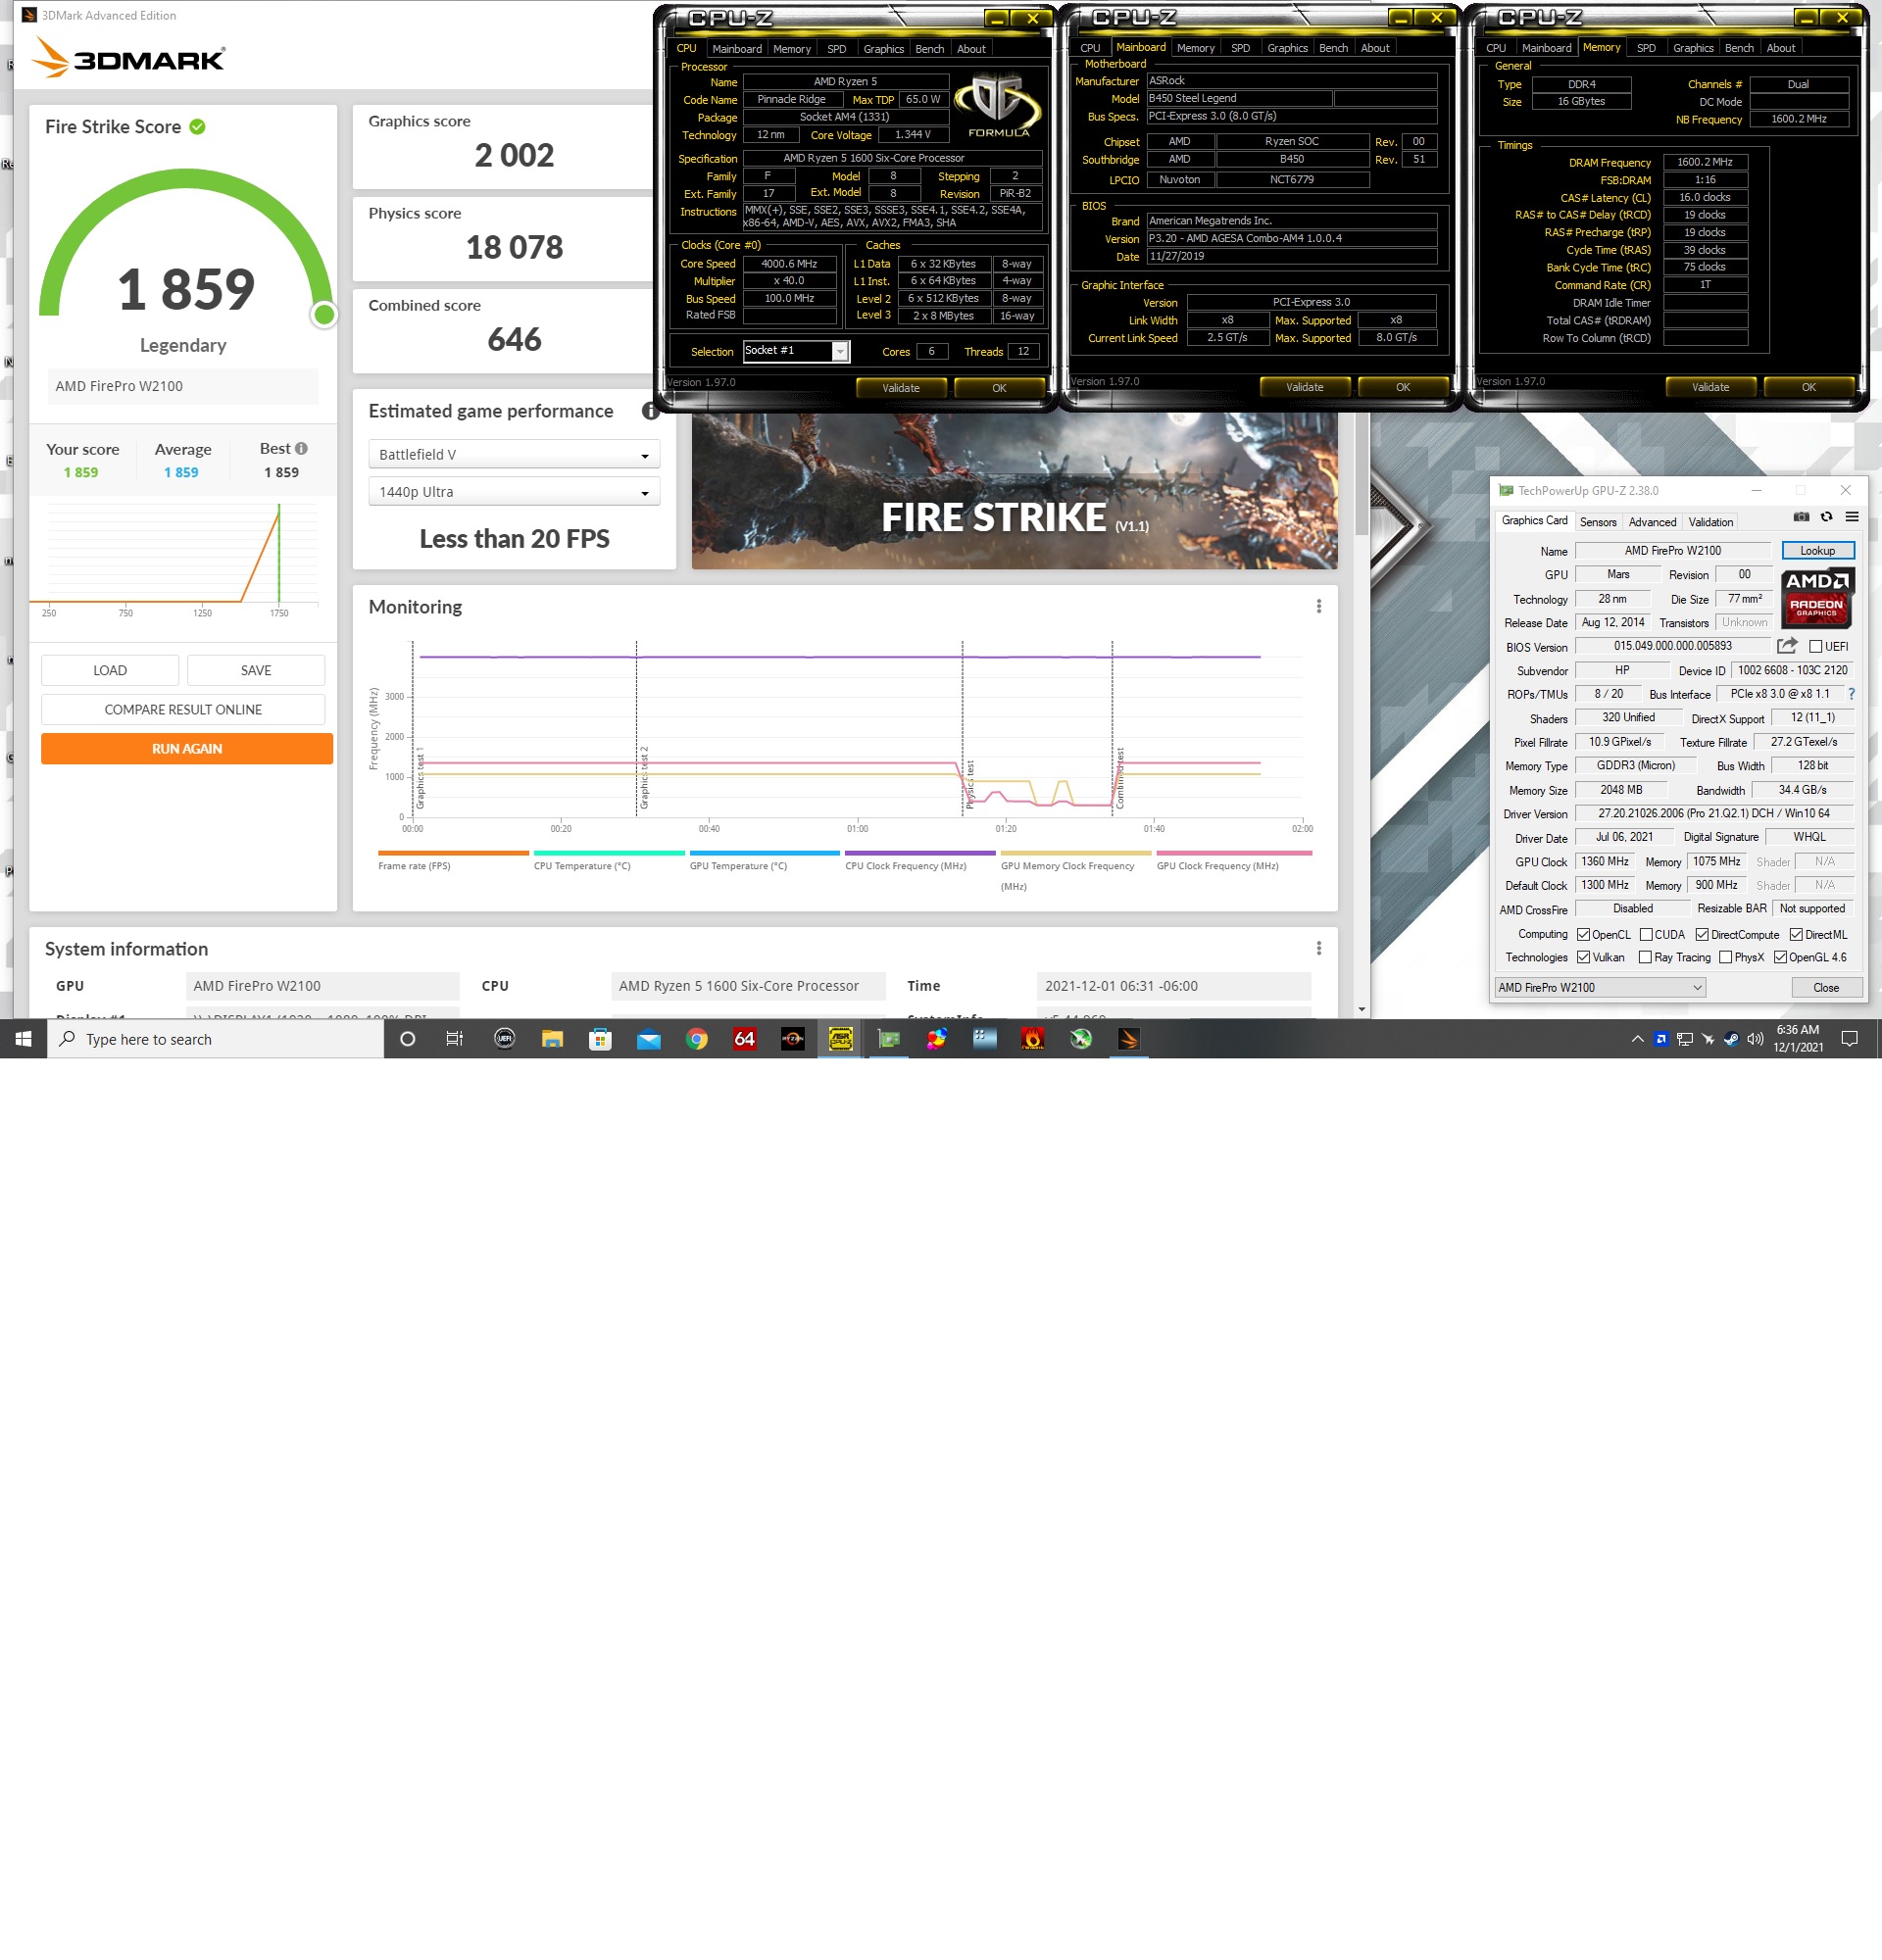The height and width of the screenshot is (1960, 1882).
Task: Open the AMD FirePro W2100 GPU selector dropdown
Action: [x=1600, y=988]
